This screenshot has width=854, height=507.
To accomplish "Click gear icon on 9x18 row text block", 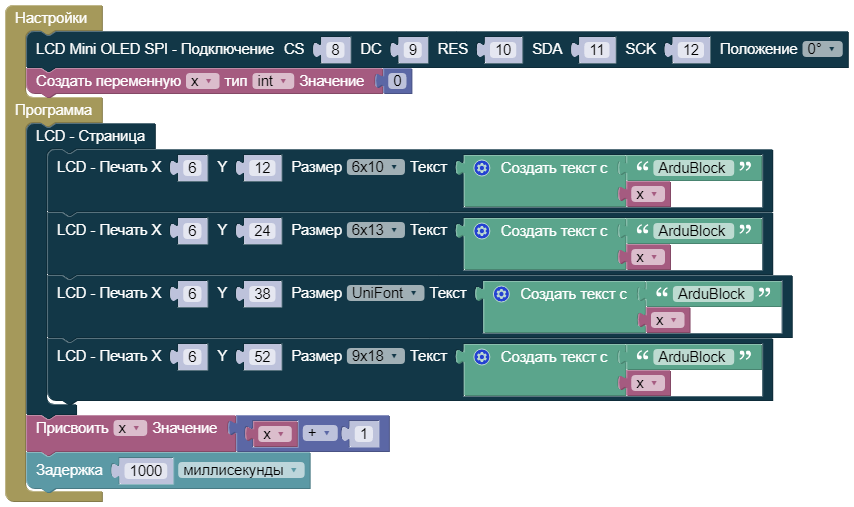I will point(482,357).
